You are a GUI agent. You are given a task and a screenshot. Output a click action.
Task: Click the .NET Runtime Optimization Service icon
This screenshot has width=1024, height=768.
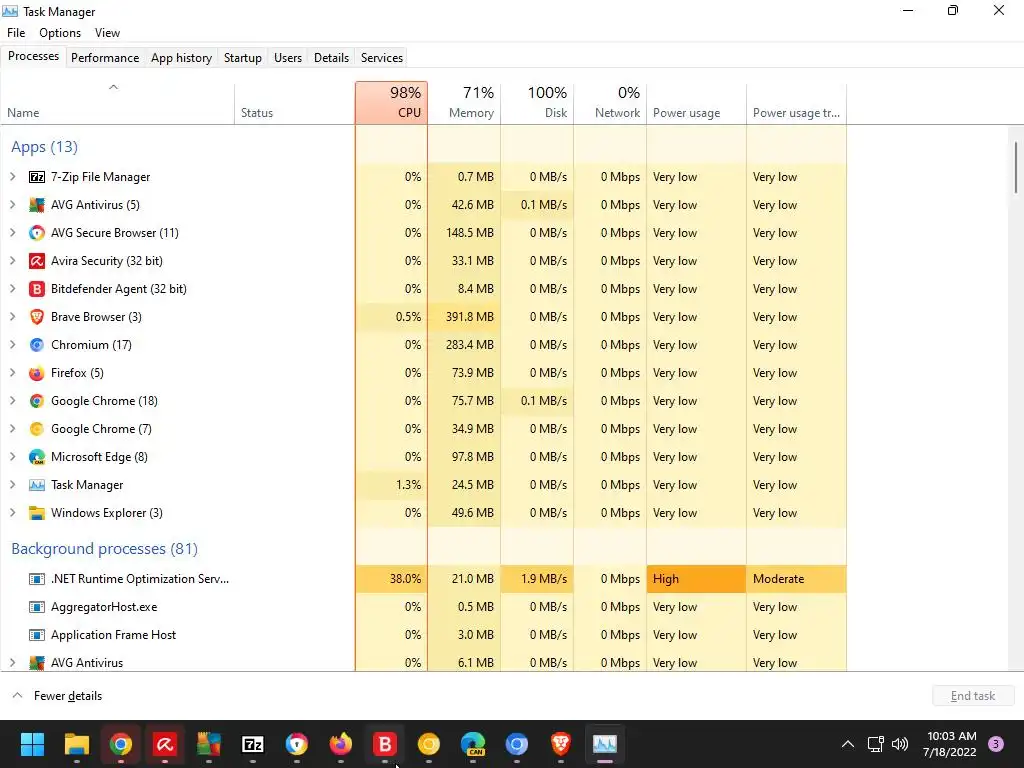(37, 579)
